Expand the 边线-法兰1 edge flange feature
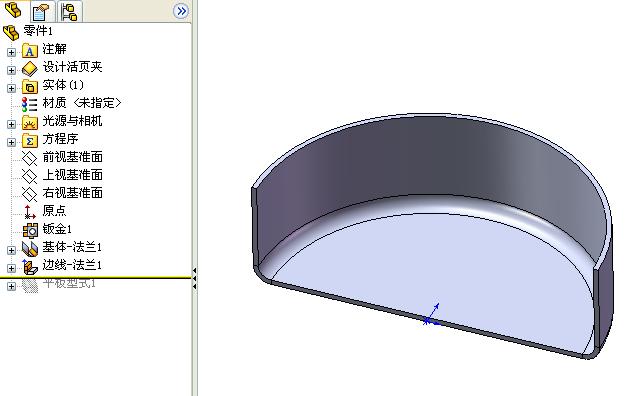This screenshot has width=633, height=396. (11, 268)
